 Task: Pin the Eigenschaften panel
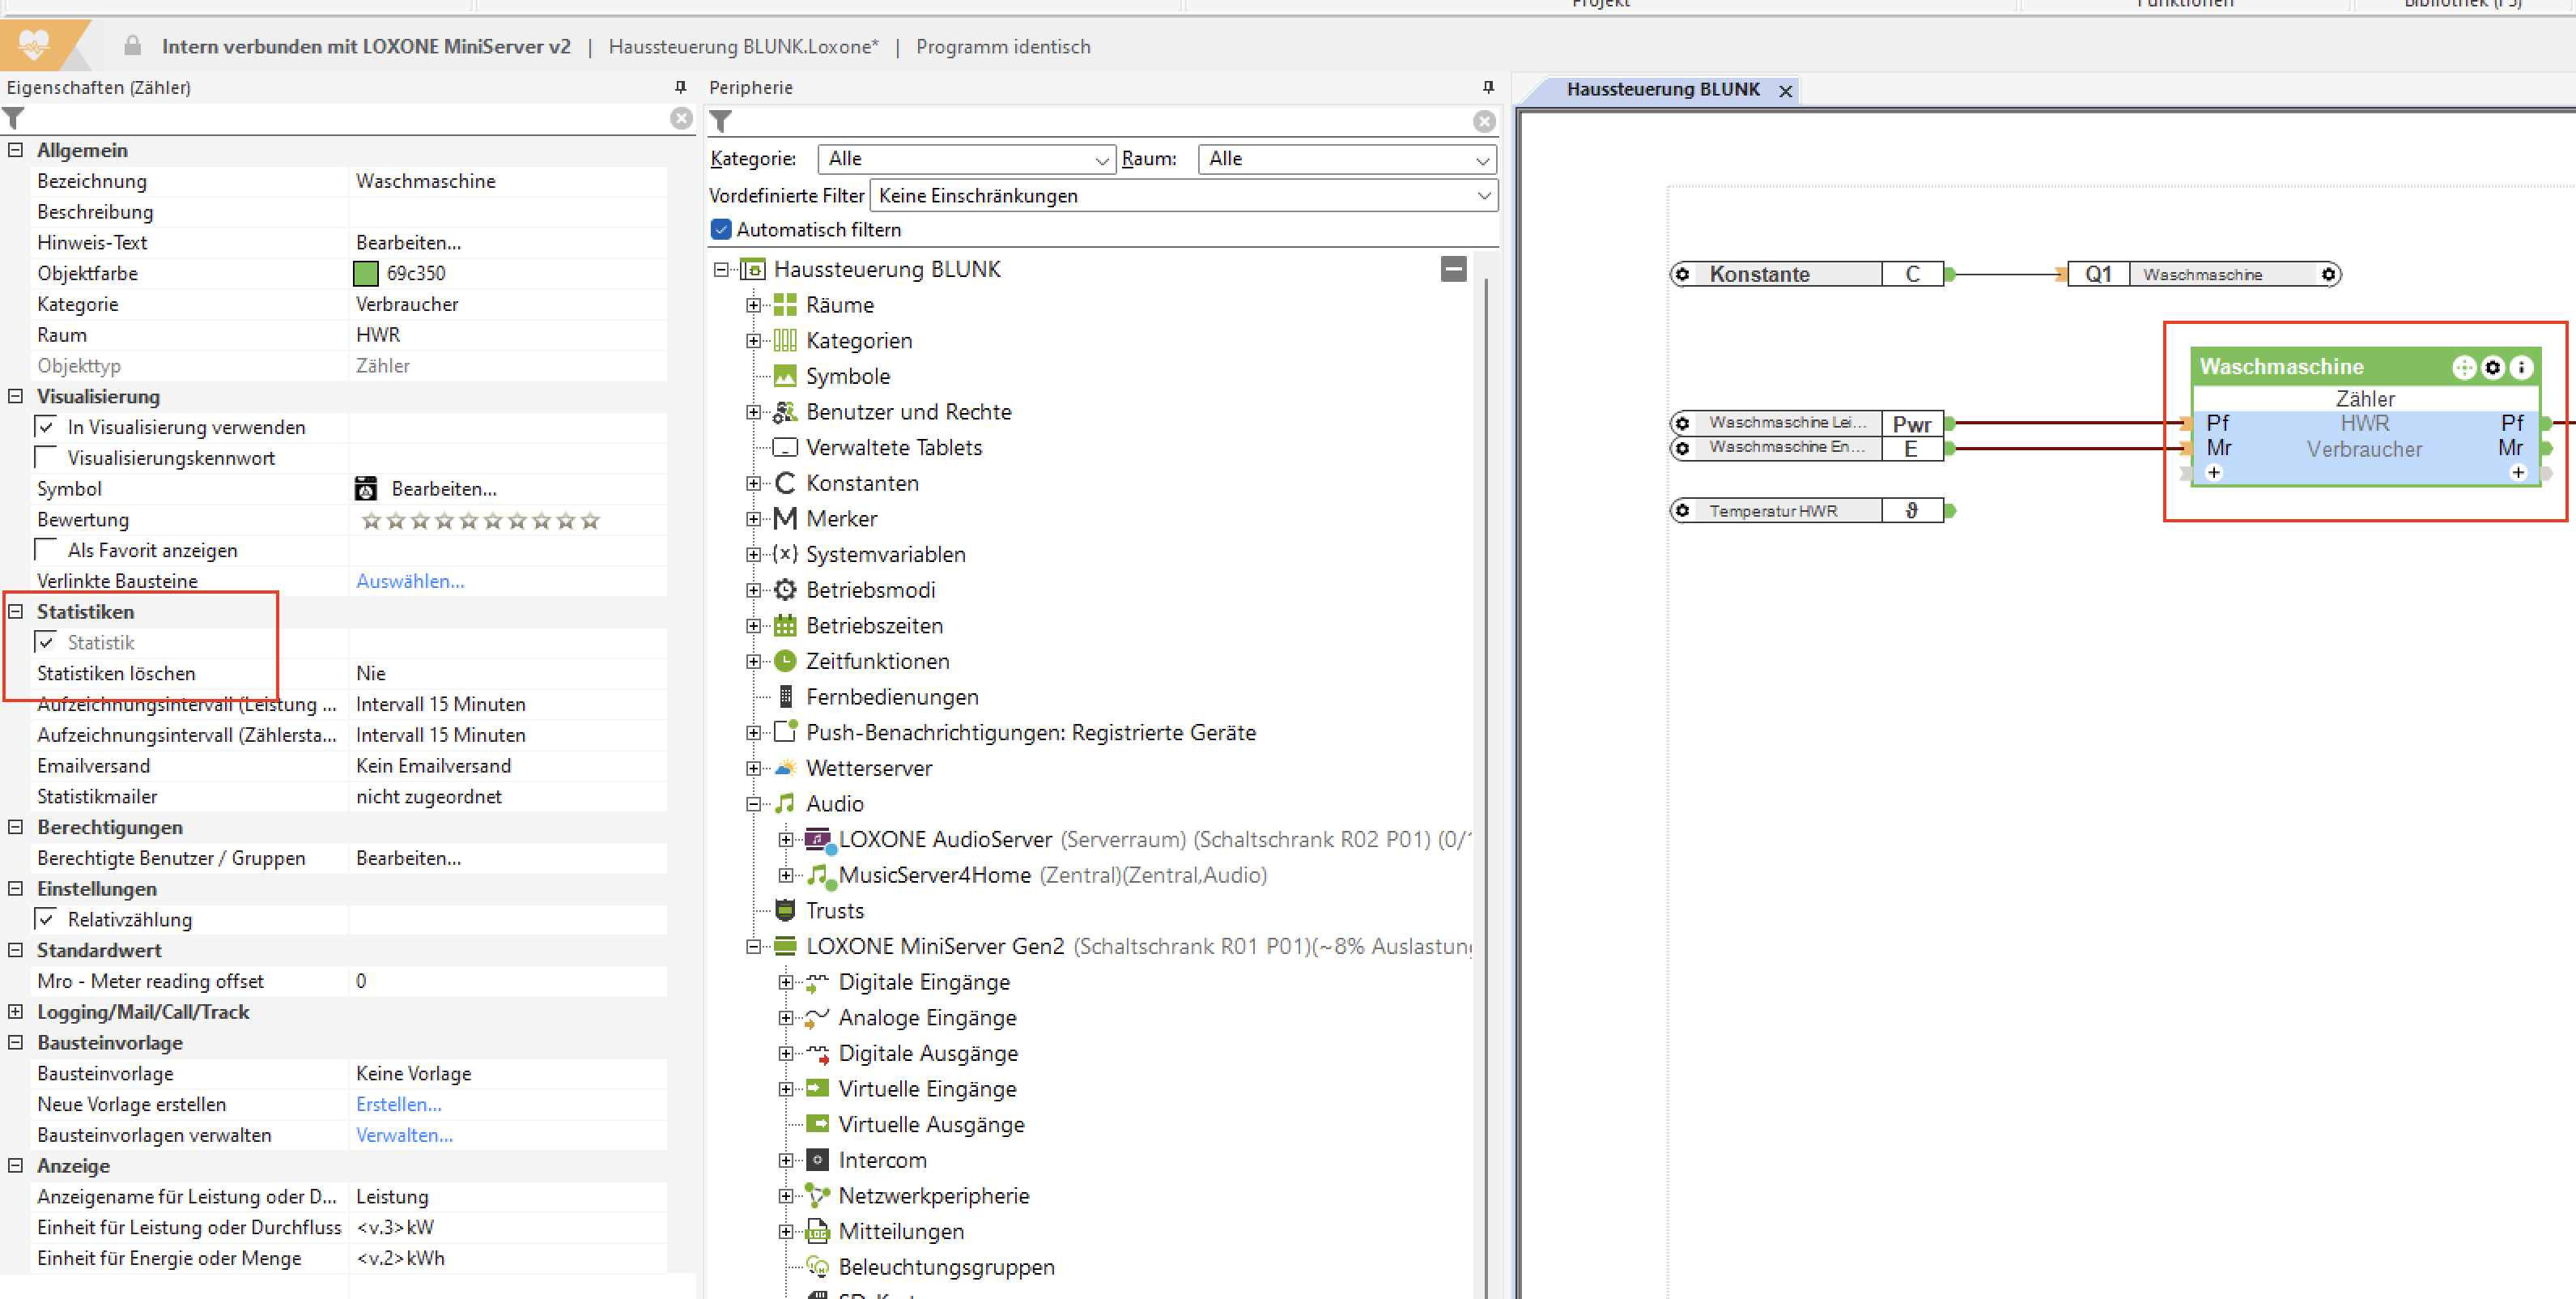click(681, 88)
